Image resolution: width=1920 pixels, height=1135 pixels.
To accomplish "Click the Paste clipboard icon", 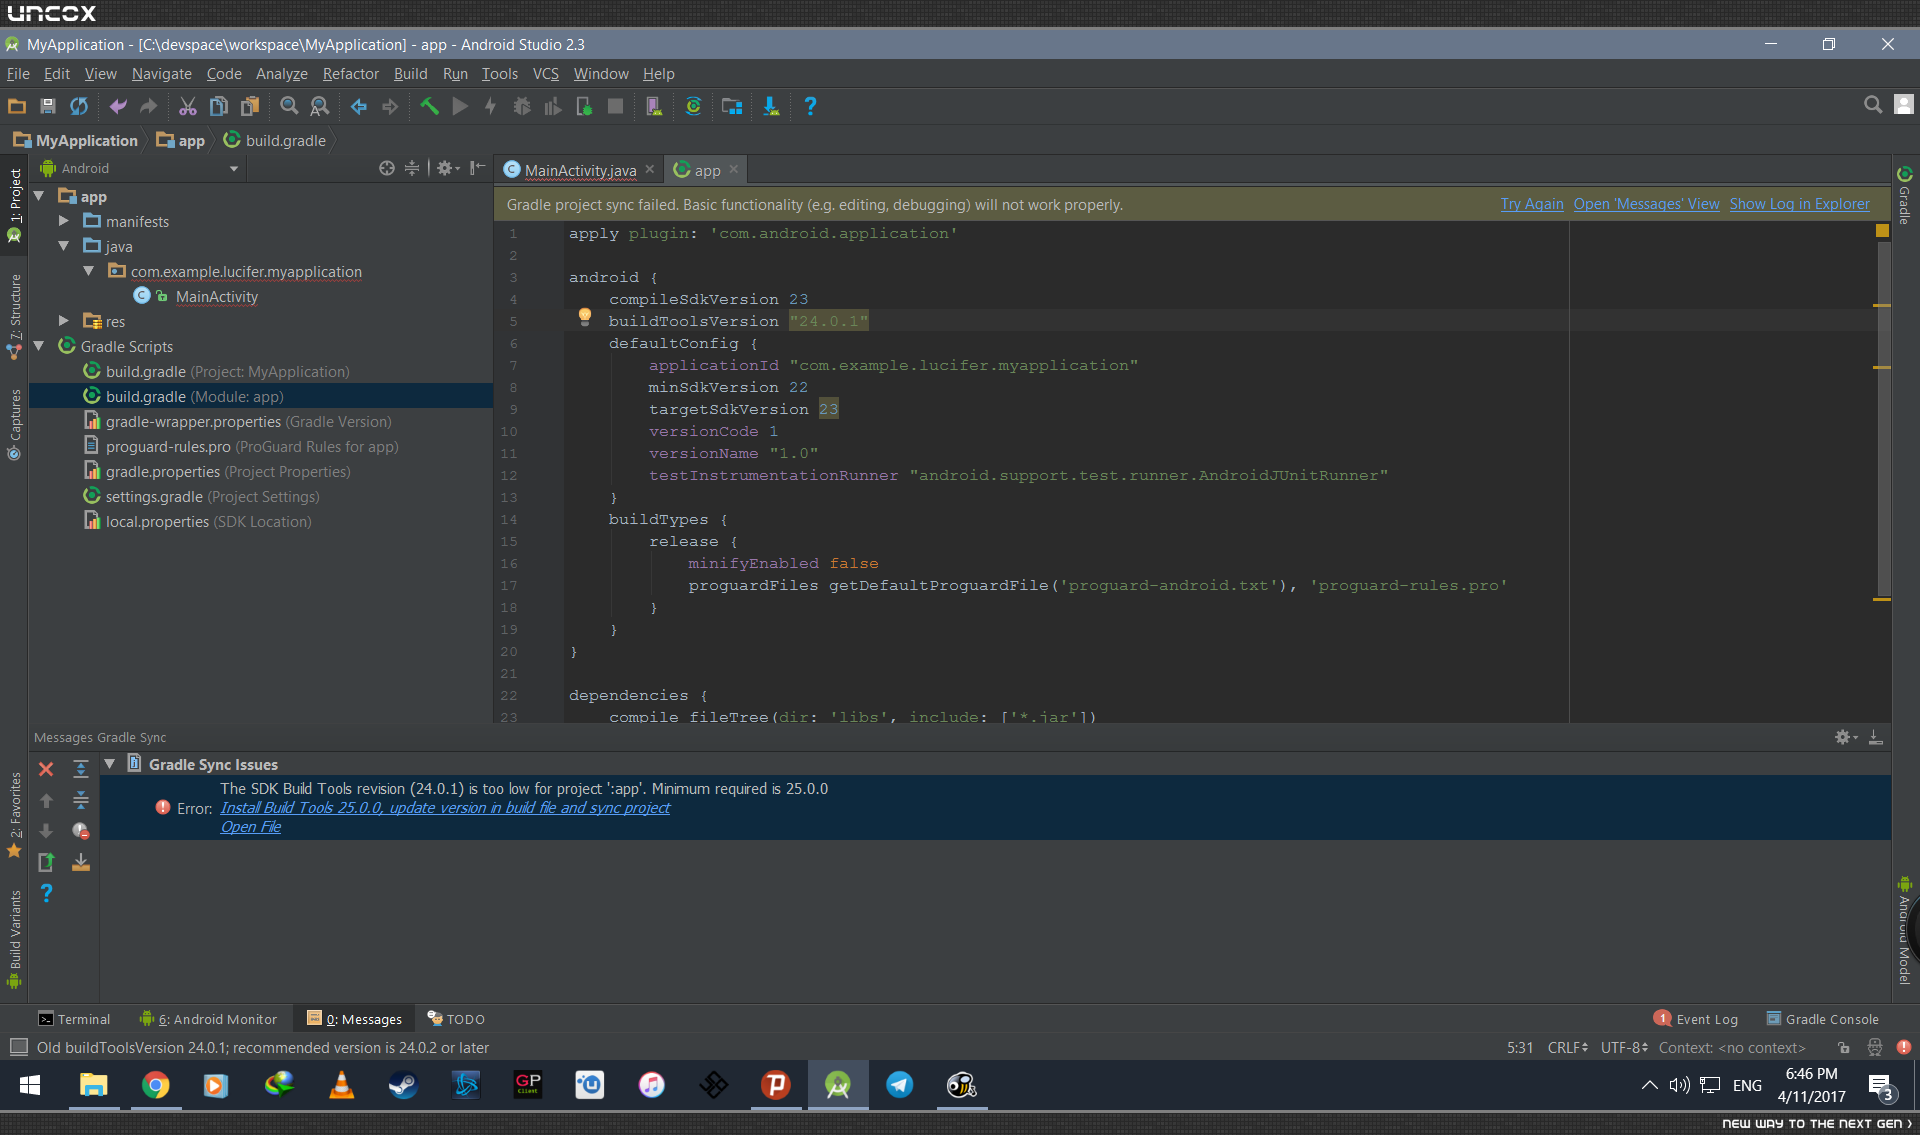I will point(250,106).
